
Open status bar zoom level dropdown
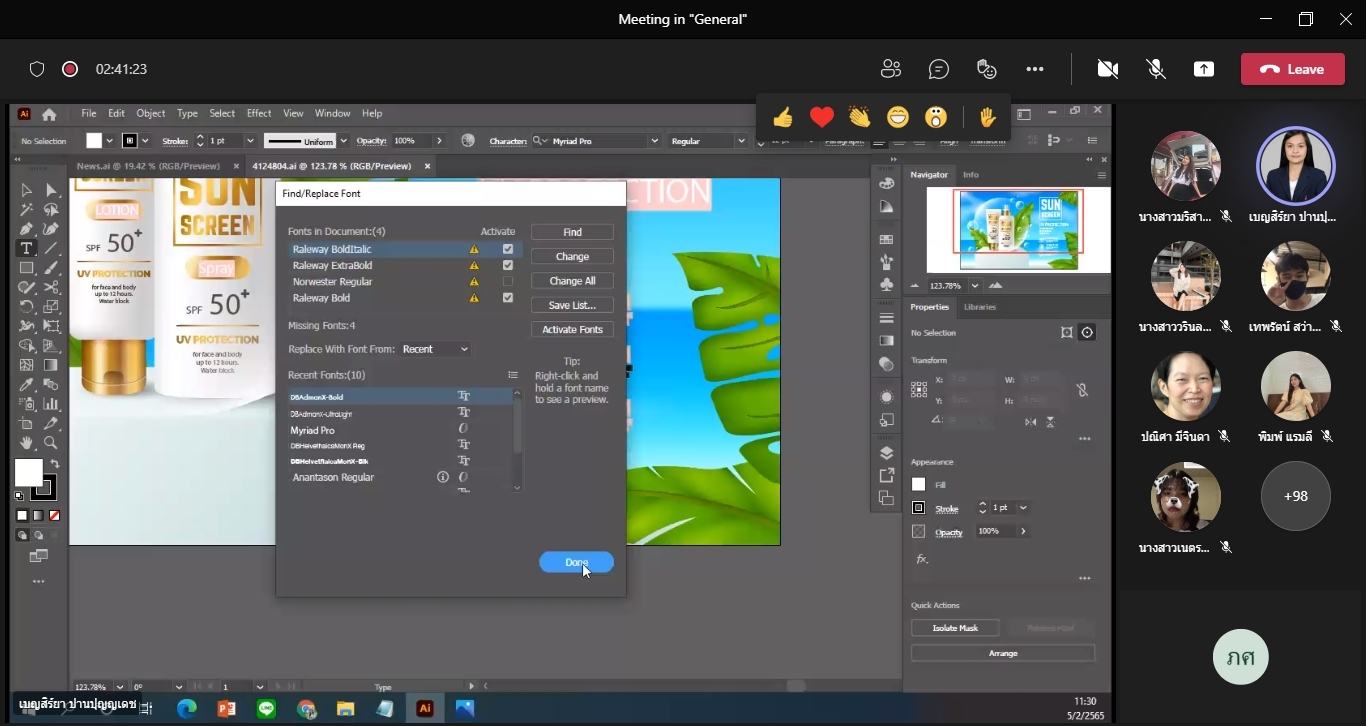120,687
